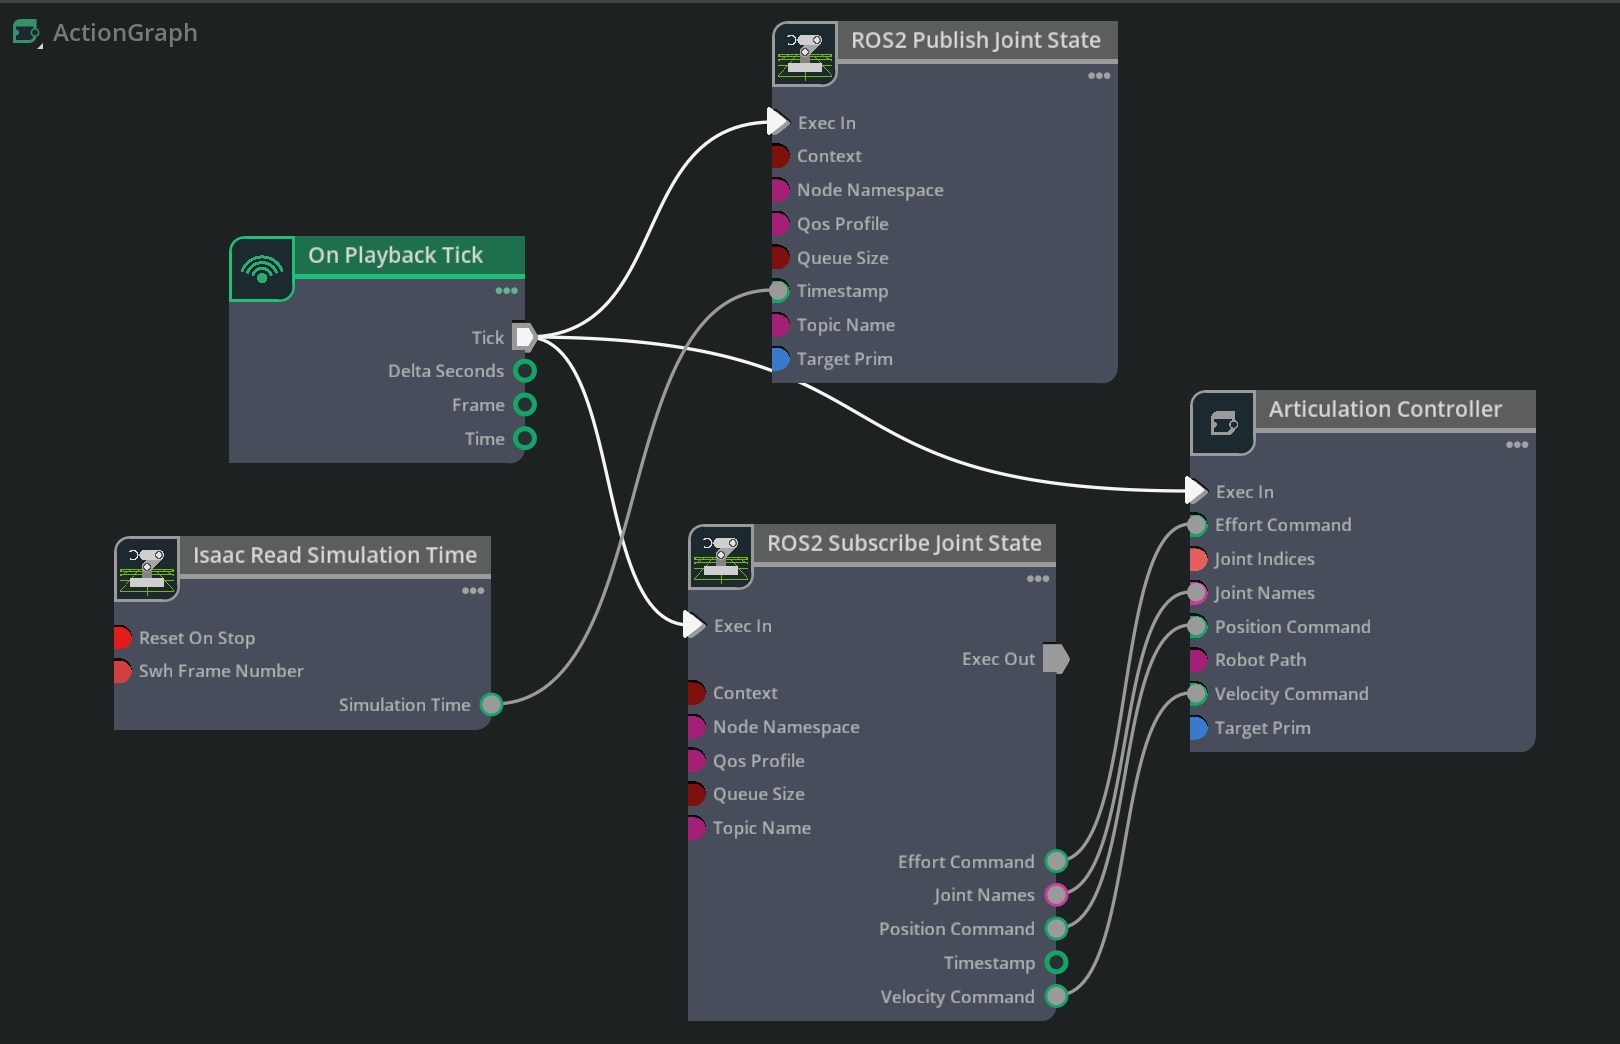Click the Isaac Read Simulation Time node icon
1620x1044 pixels.
tap(147, 569)
